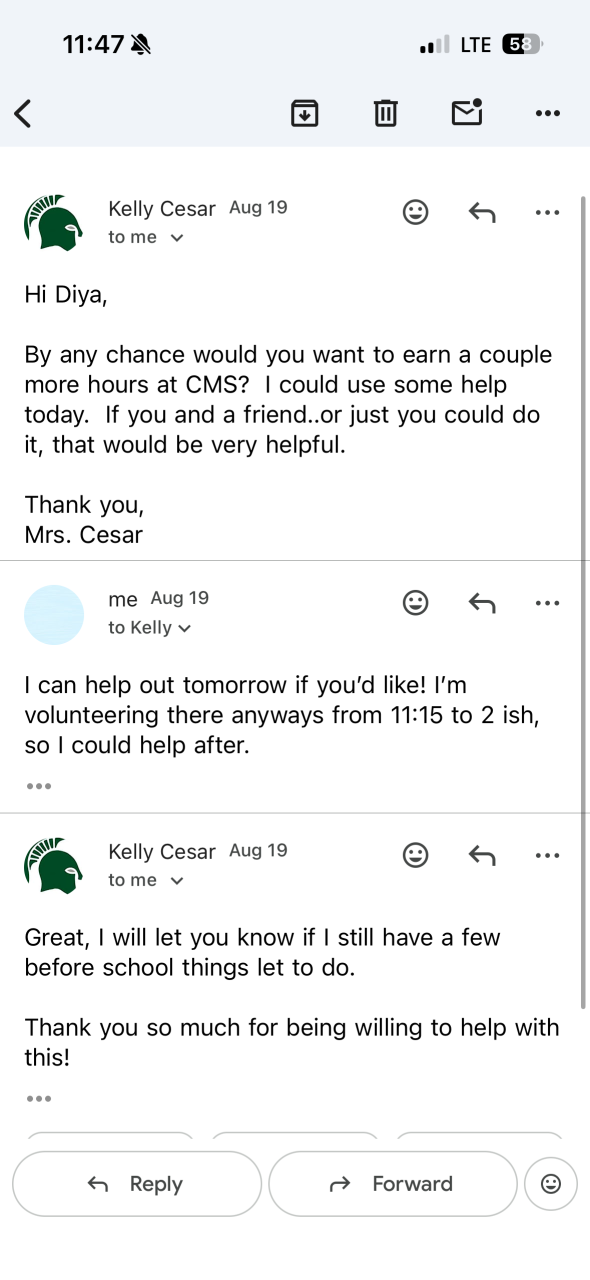Reply to the first Kelly Cesar message arrow

[x=482, y=212]
